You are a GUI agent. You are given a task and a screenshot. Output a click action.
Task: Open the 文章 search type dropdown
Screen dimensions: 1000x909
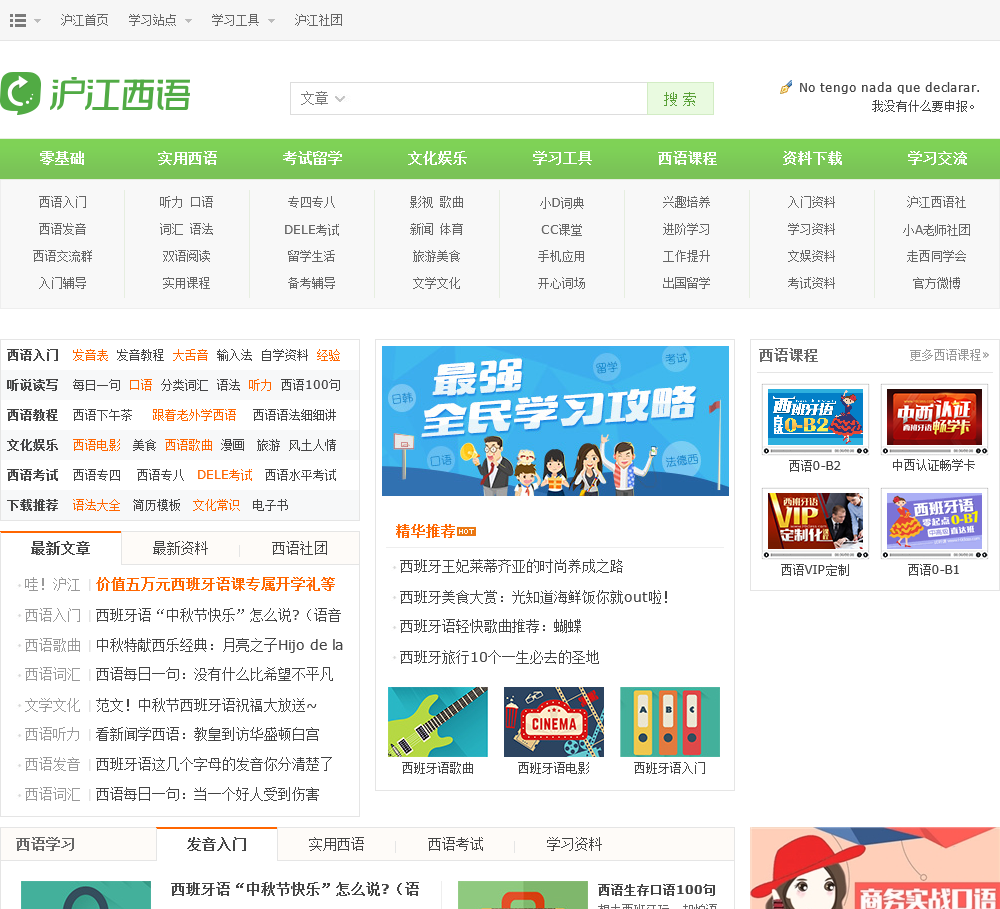coord(322,98)
